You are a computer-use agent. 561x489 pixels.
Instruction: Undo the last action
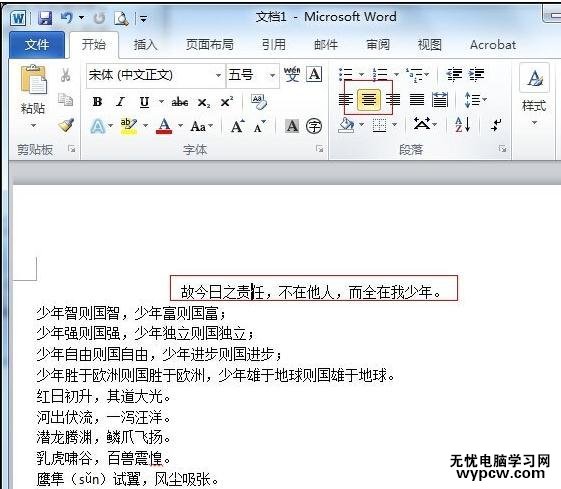pos(67,18)
